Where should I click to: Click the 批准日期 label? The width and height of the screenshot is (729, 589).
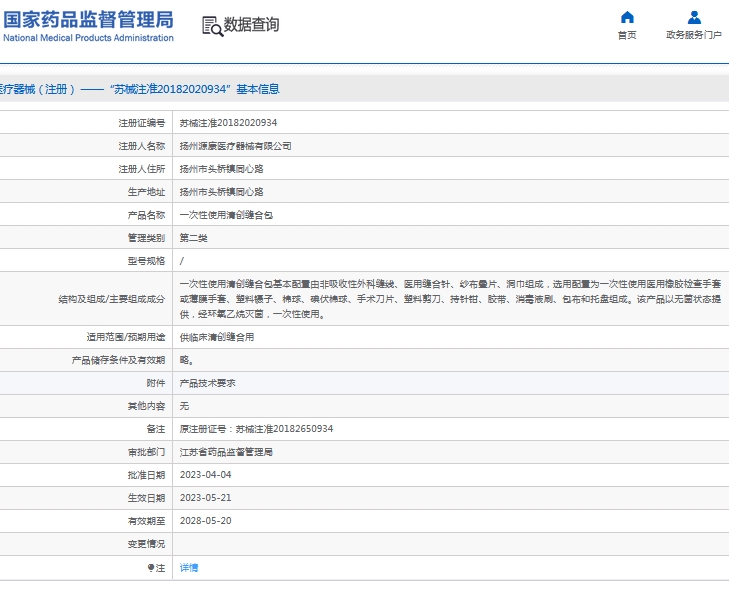point(146,475)
